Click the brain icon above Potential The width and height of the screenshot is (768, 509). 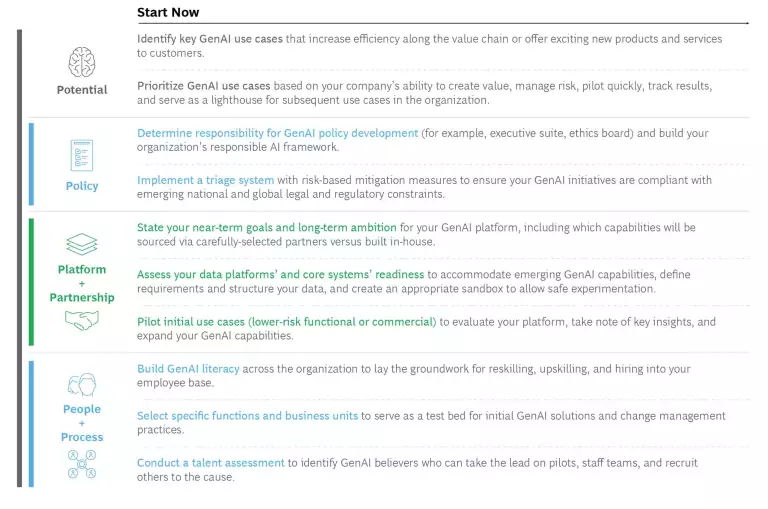[x=82, y=63]
